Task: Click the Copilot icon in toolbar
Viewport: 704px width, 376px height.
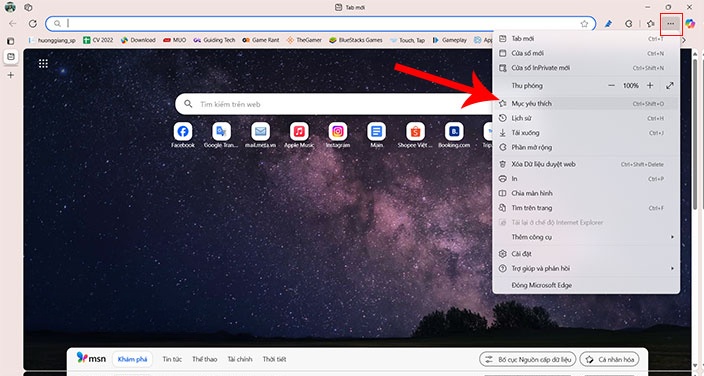Action: point(691,24)
